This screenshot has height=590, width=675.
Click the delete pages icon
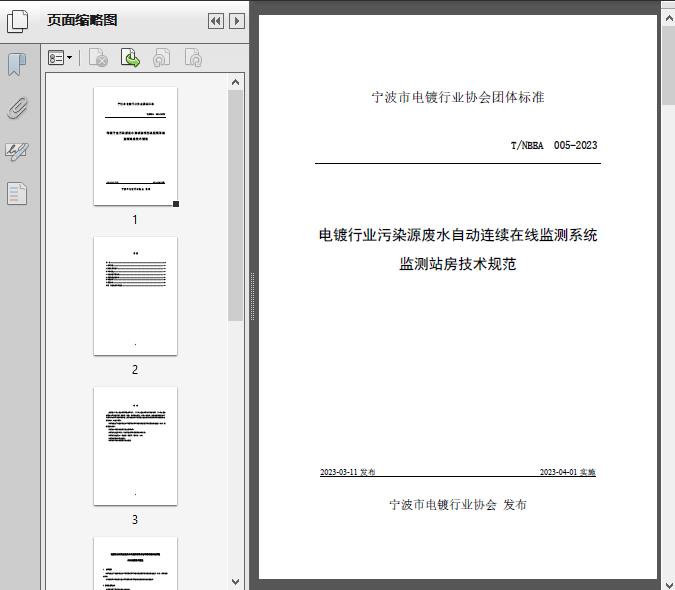click(98, 58)
